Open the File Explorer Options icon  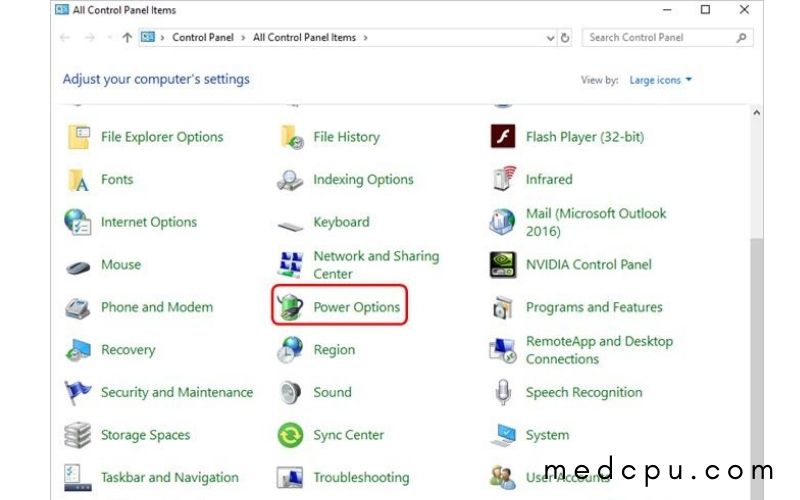[x=79, y=137]
